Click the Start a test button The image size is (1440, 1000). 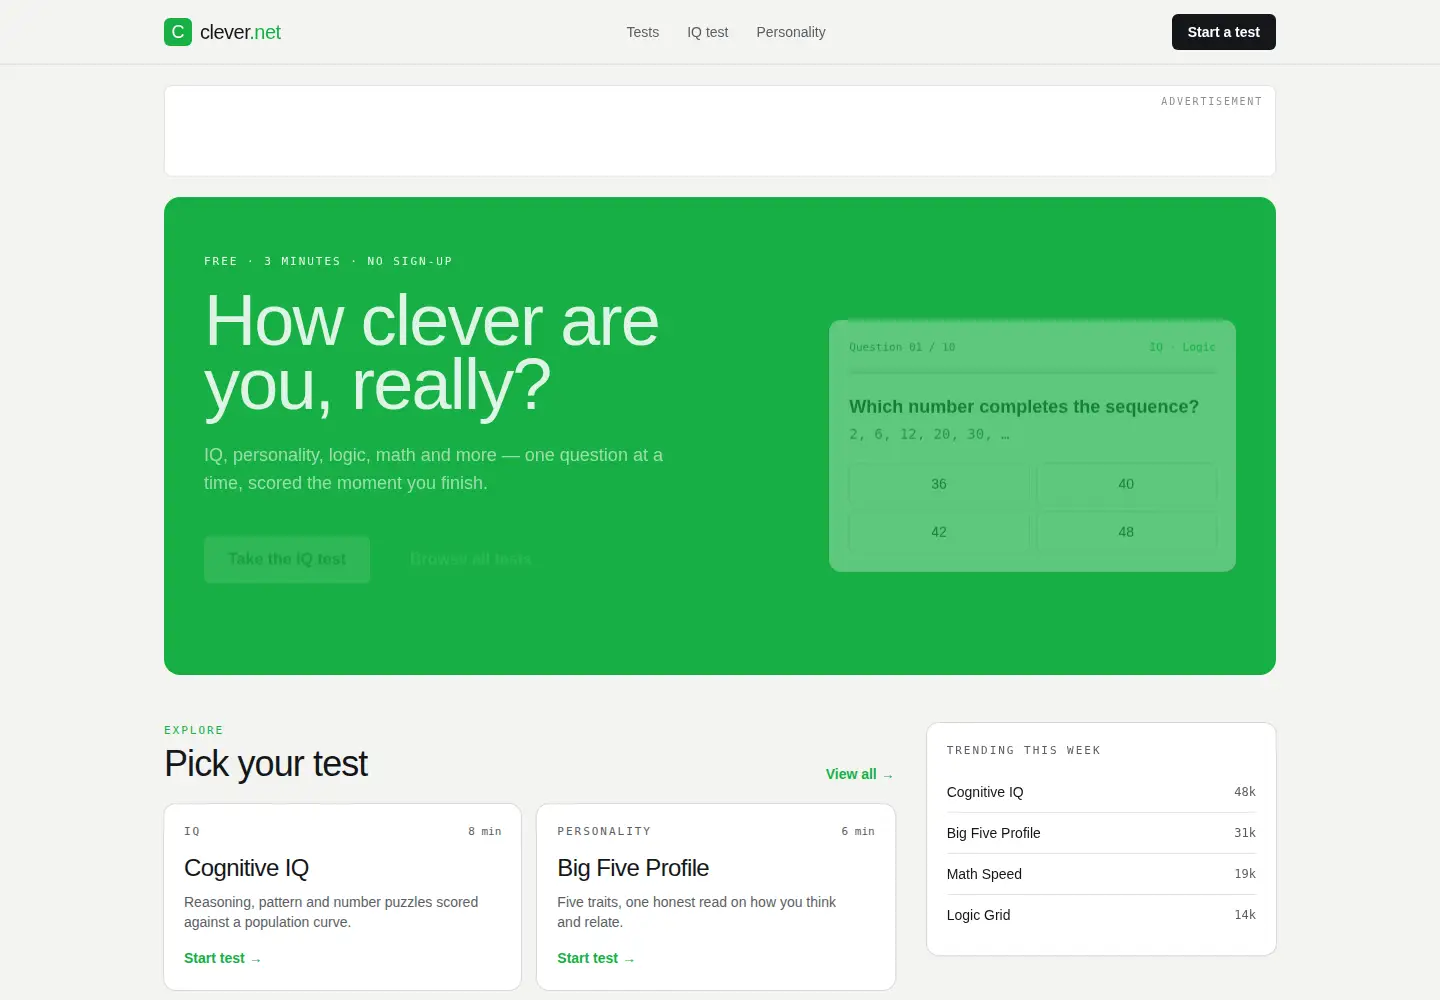click(x=1224, y=32)
